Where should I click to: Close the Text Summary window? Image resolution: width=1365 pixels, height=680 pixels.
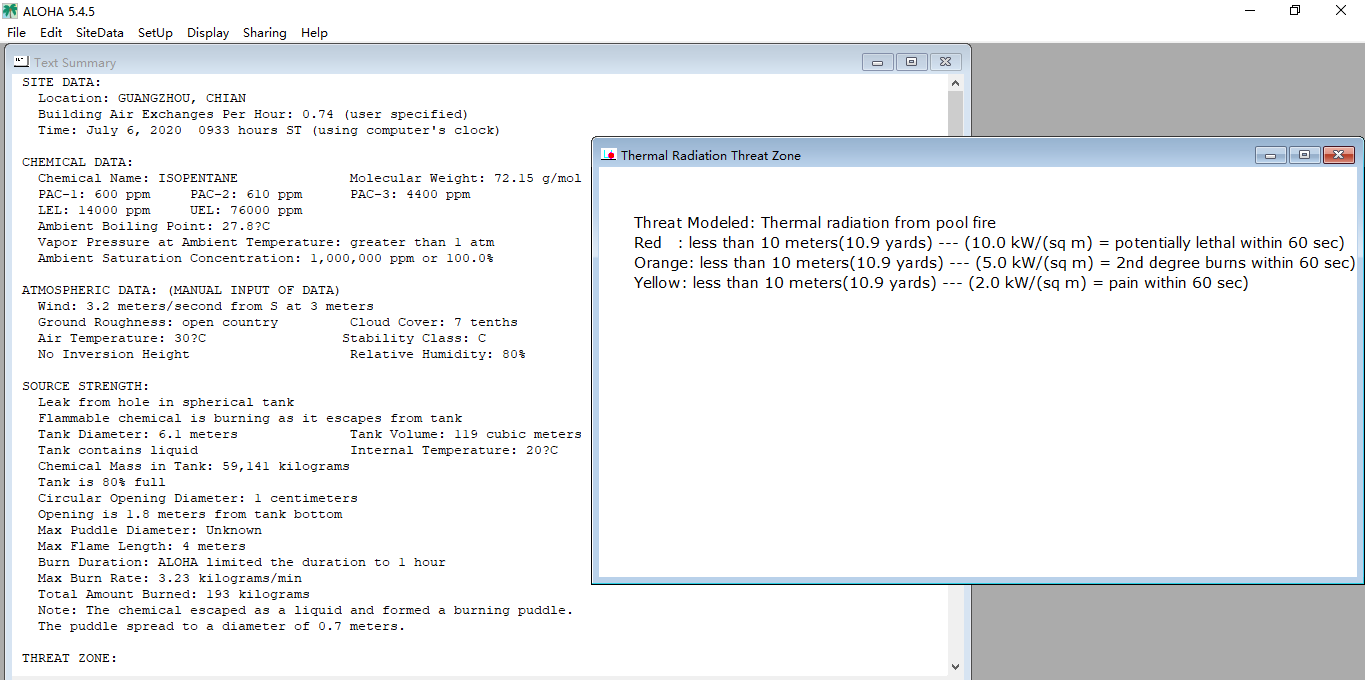click(946, 62)
